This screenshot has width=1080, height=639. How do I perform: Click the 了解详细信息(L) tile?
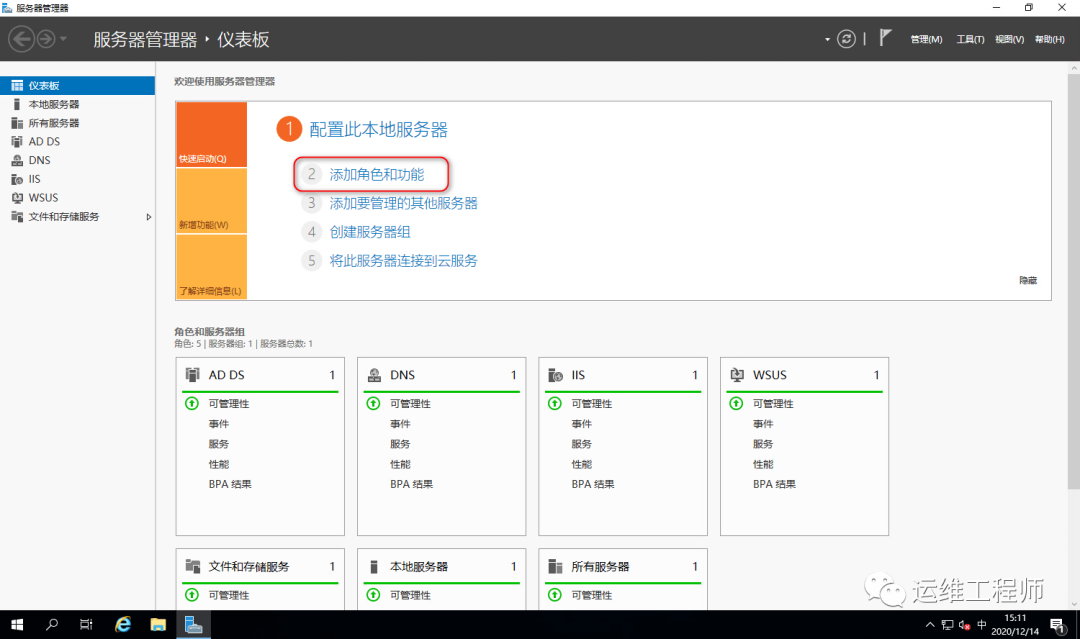[x=211, y=266]
